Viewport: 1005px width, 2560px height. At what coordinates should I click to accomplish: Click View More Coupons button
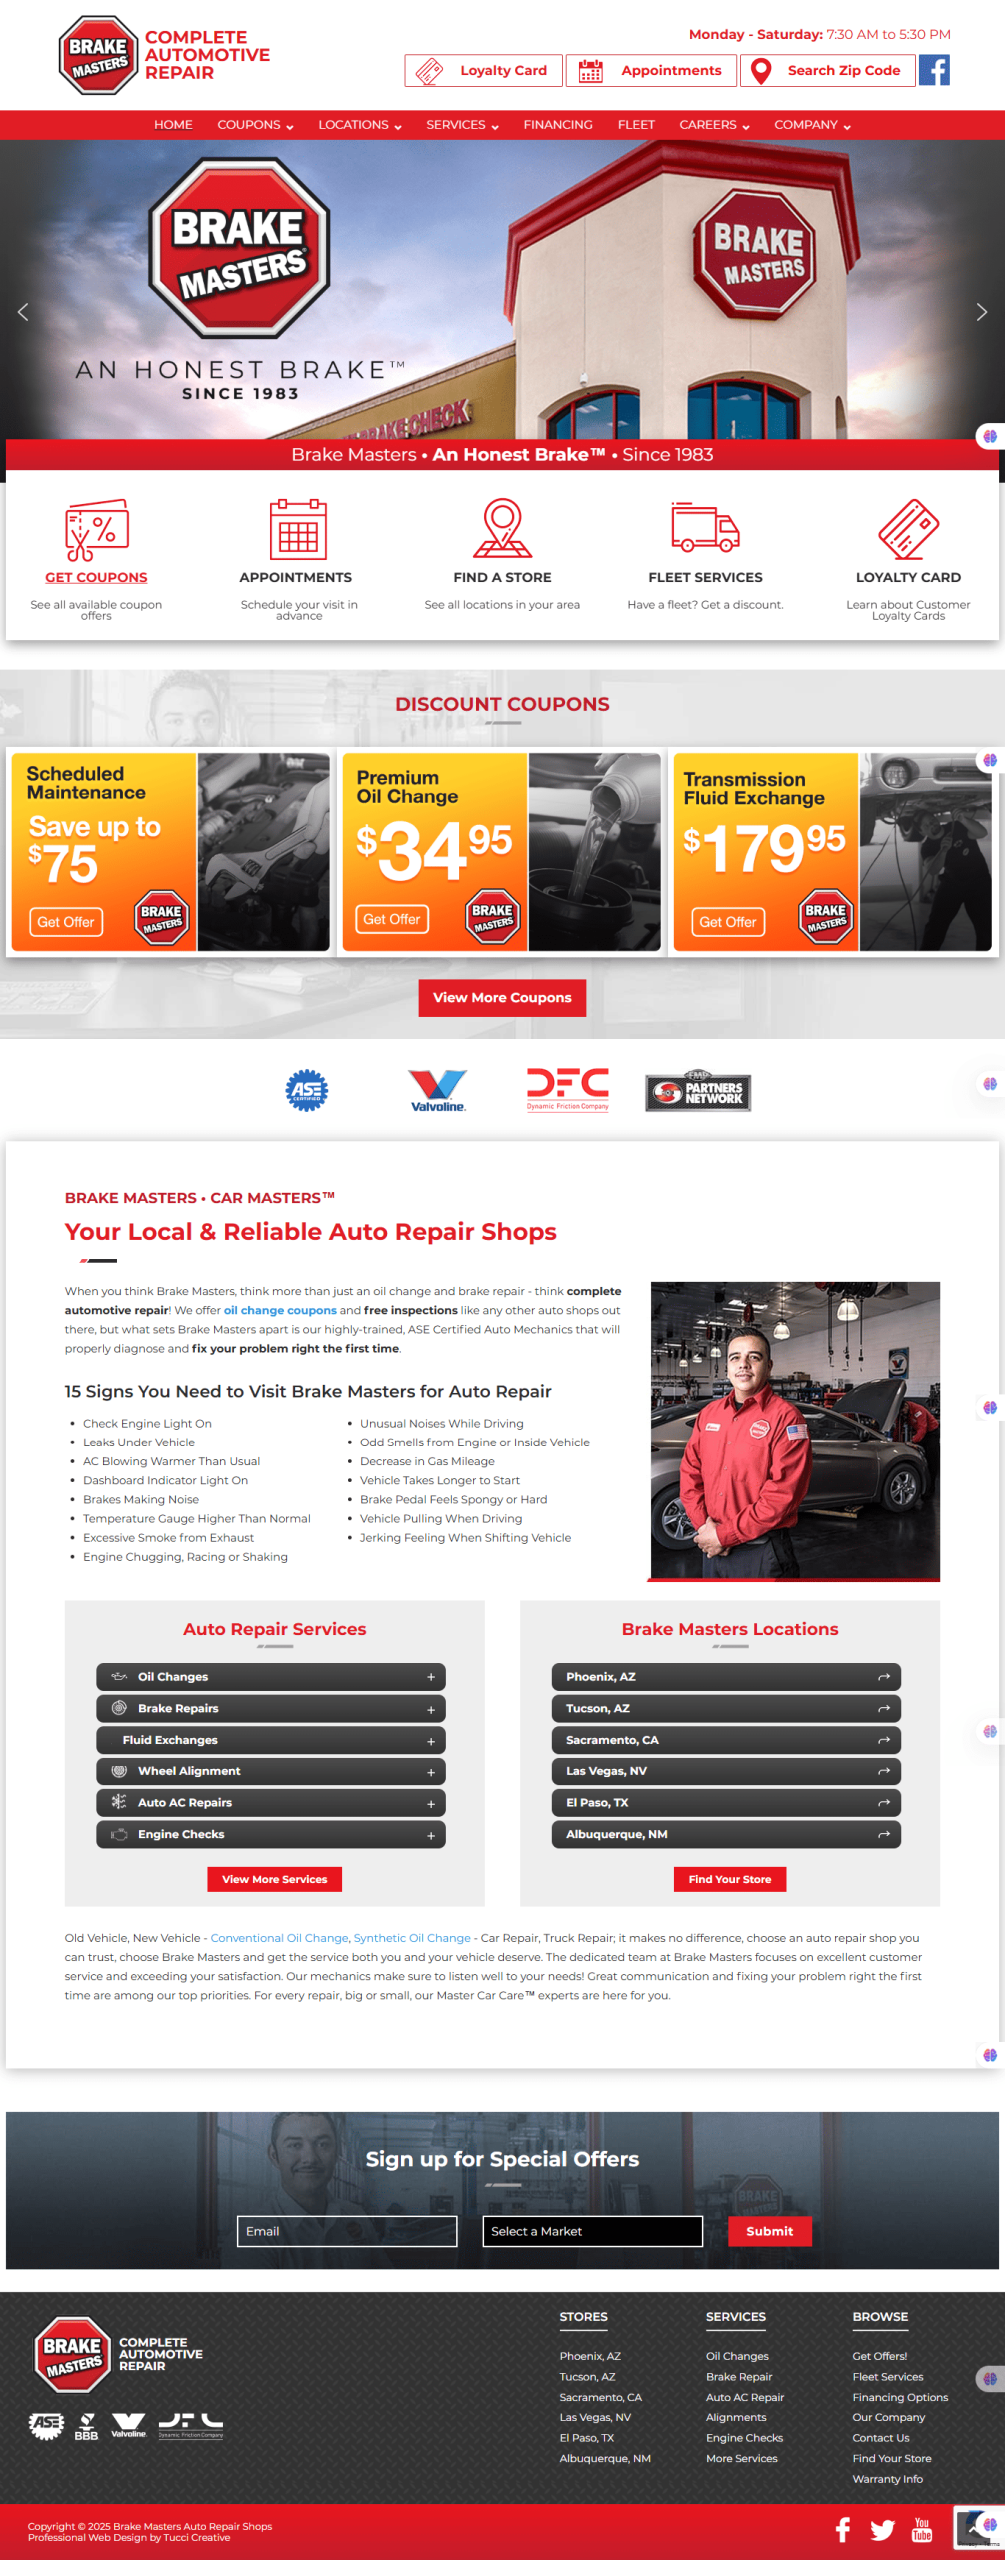[x=502, y=998]
